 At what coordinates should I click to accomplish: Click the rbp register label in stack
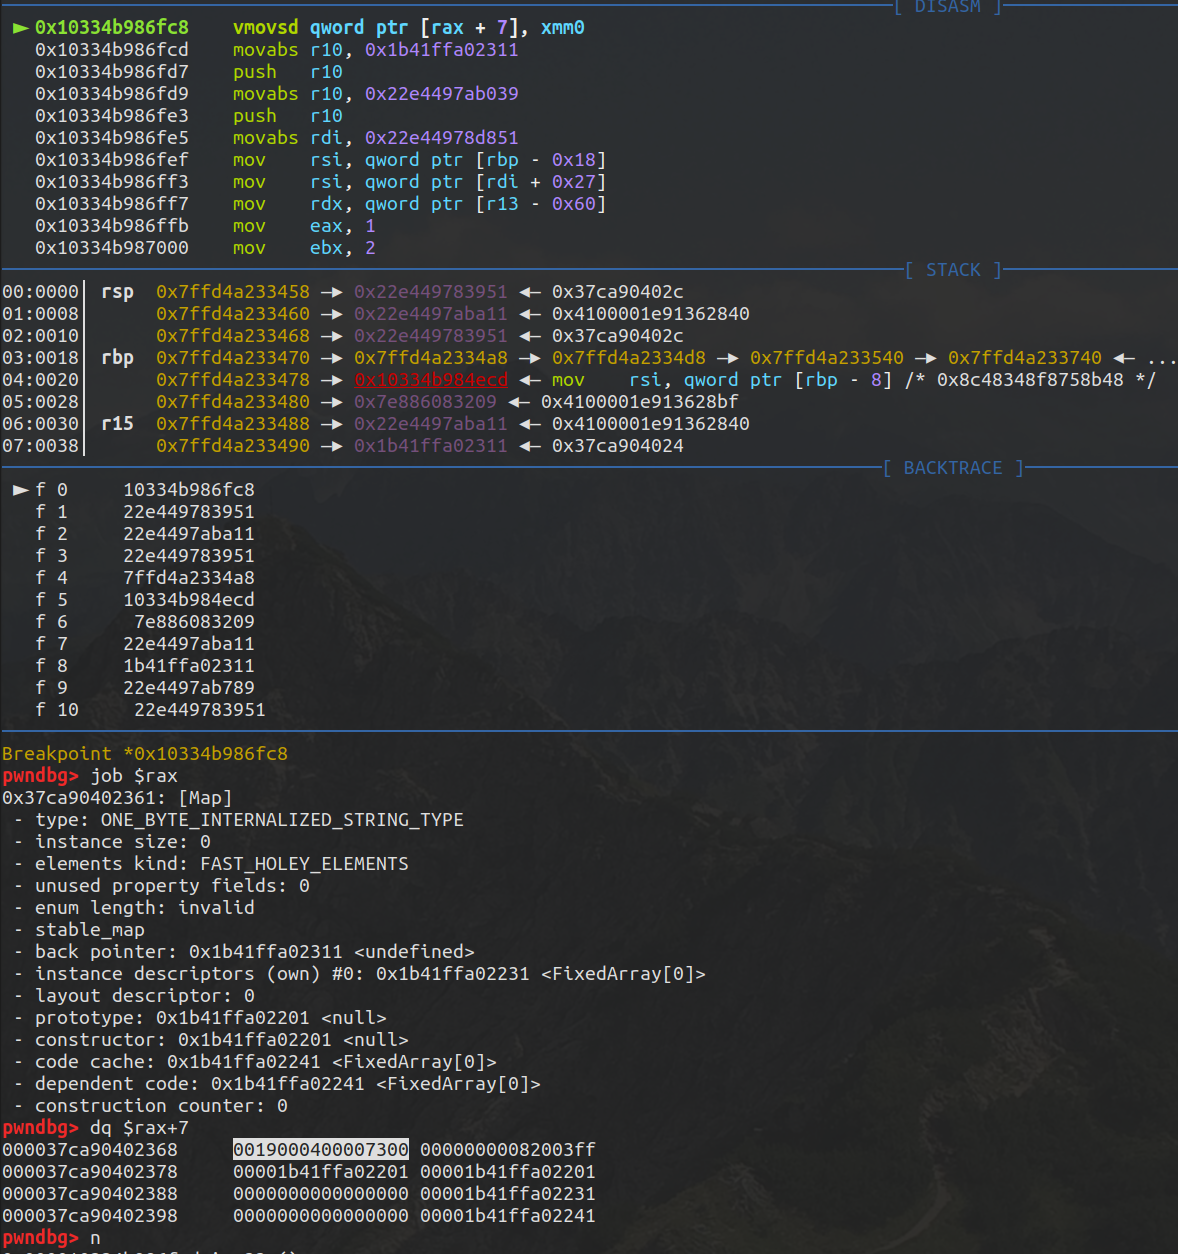click(x=117, y=358)
